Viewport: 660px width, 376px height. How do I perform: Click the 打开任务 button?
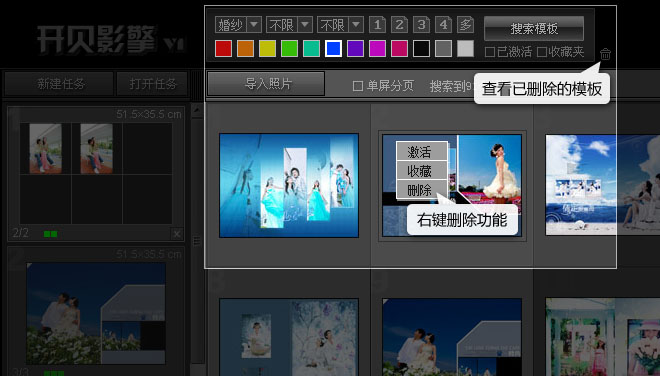[152, 84]
